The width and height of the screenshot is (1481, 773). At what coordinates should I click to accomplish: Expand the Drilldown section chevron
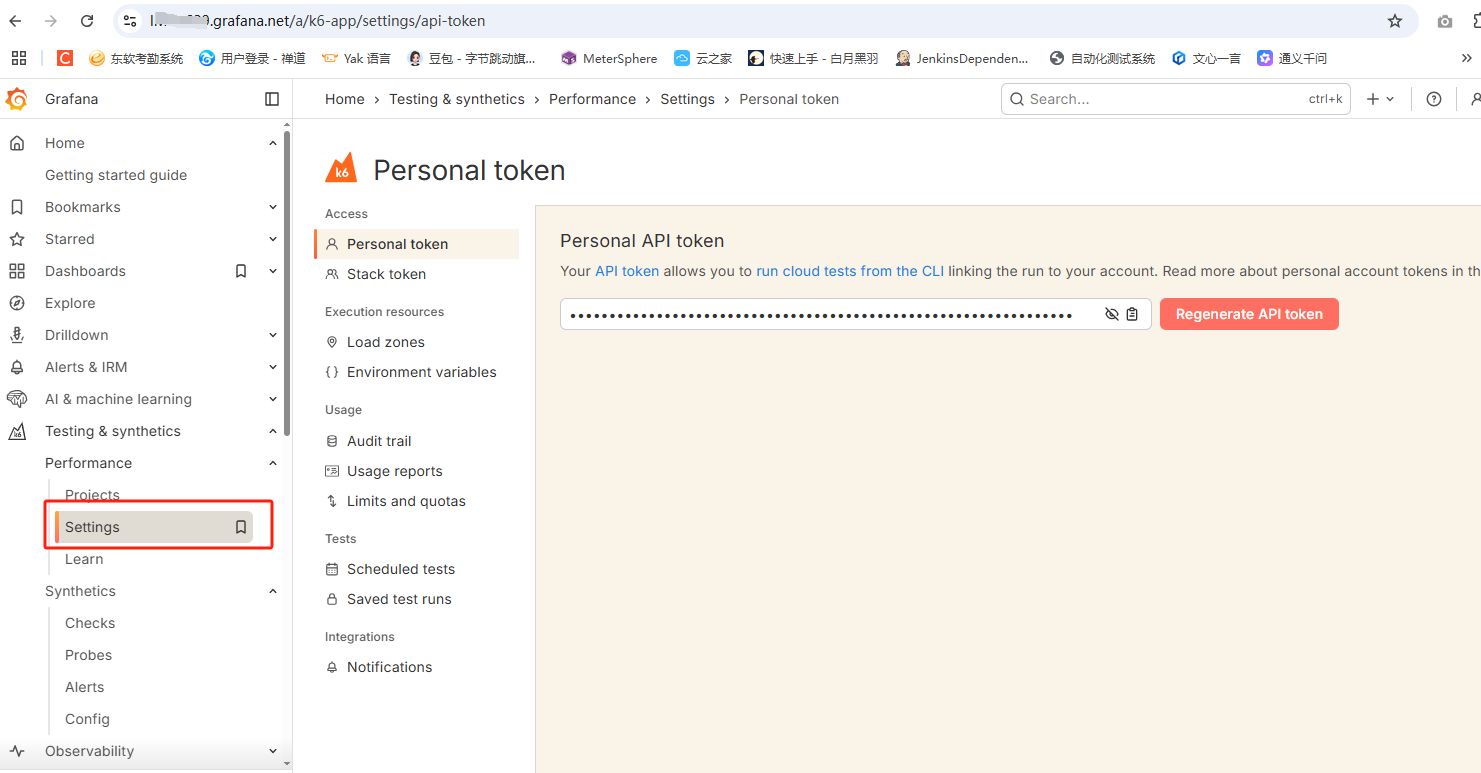coord(273,335)
